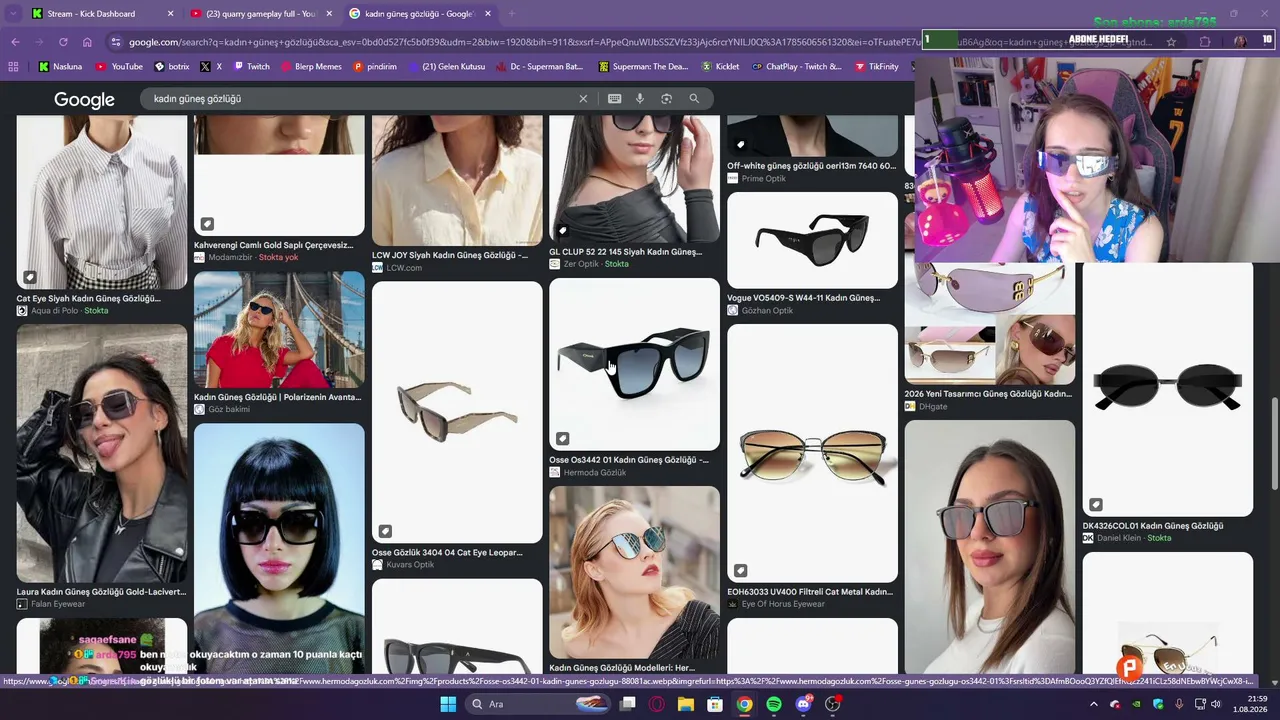
Task: Bookmark this page with the star icon
Action: (x=1171, y=42)
